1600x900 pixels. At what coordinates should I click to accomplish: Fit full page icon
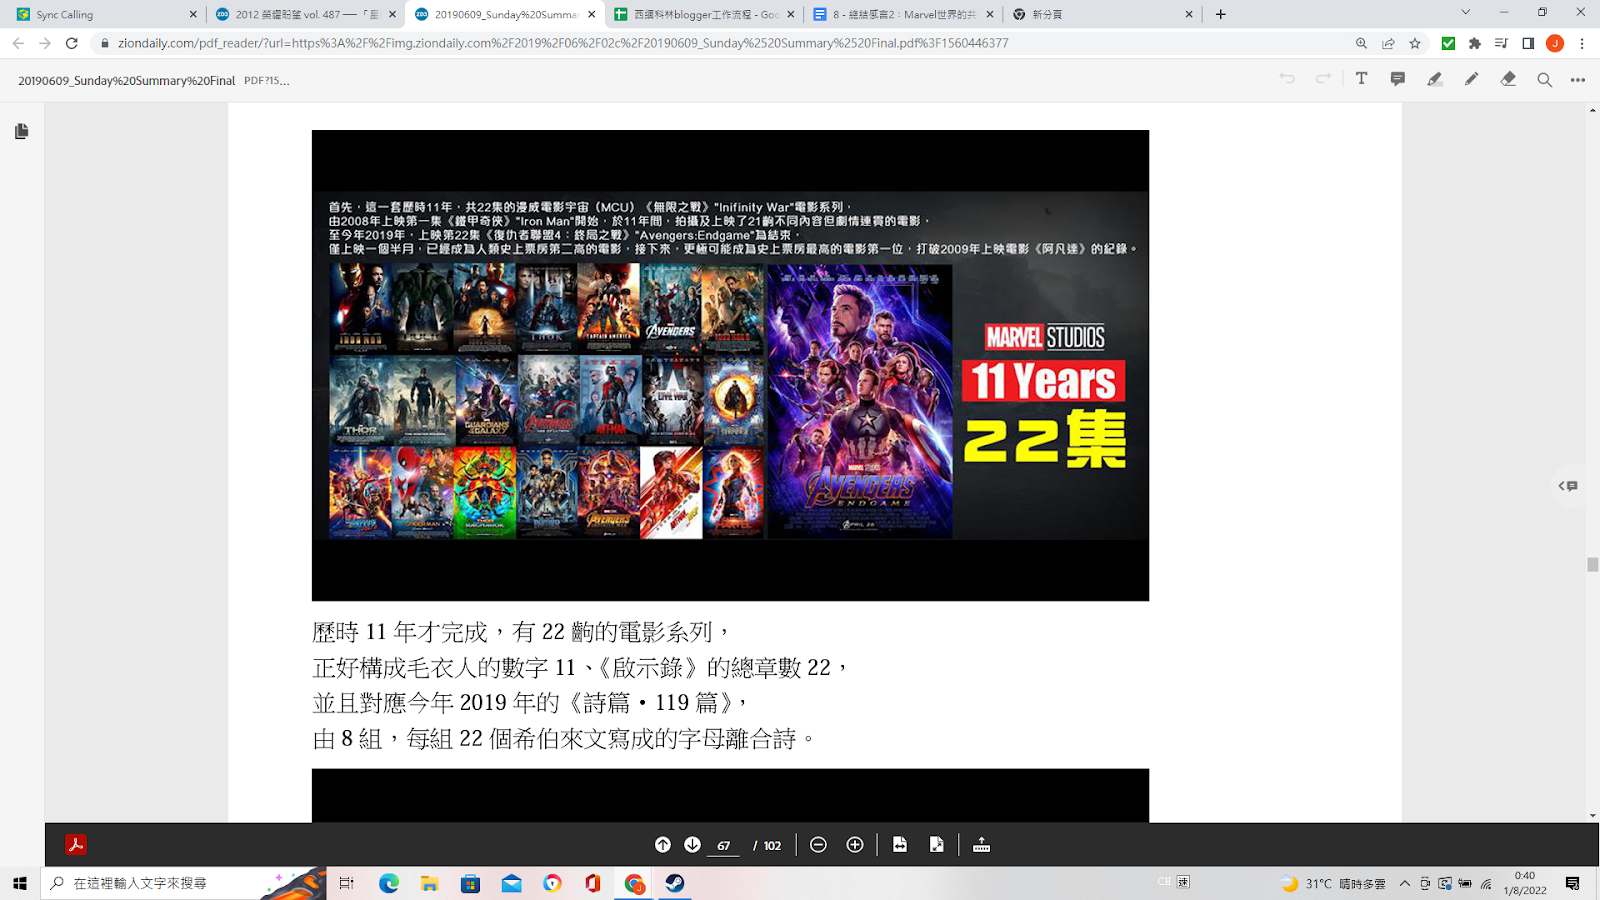(936, 845)
